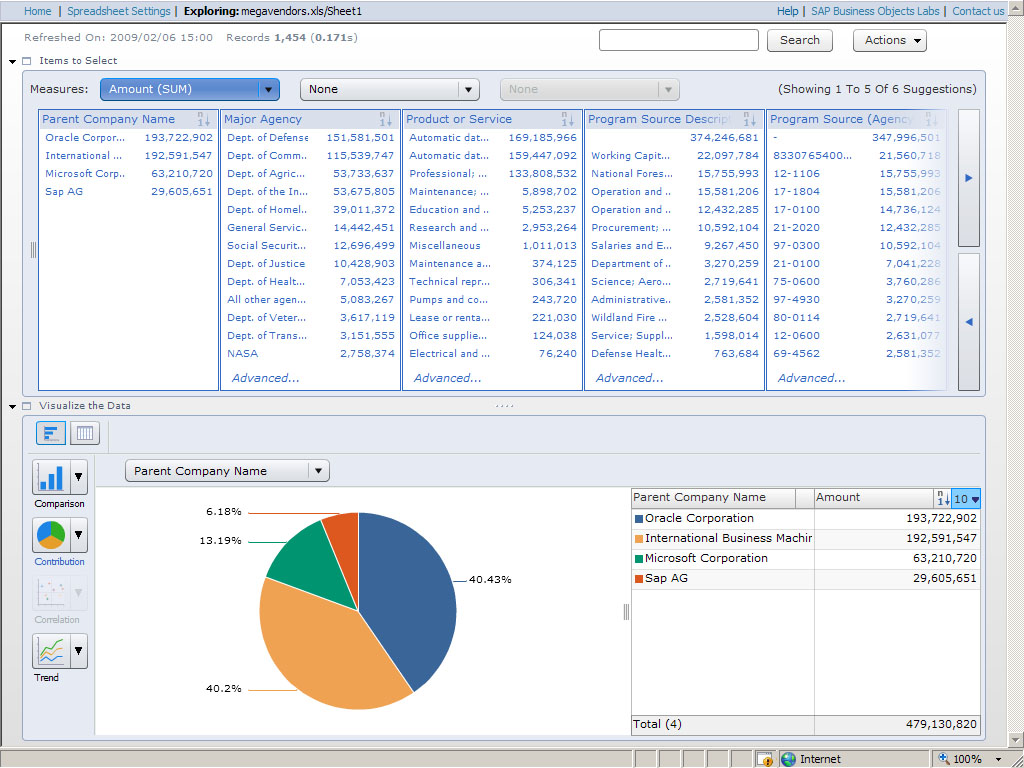Click right arrow for next suggestions
This screenshot has height=768, width=1024.
(968, 178)
